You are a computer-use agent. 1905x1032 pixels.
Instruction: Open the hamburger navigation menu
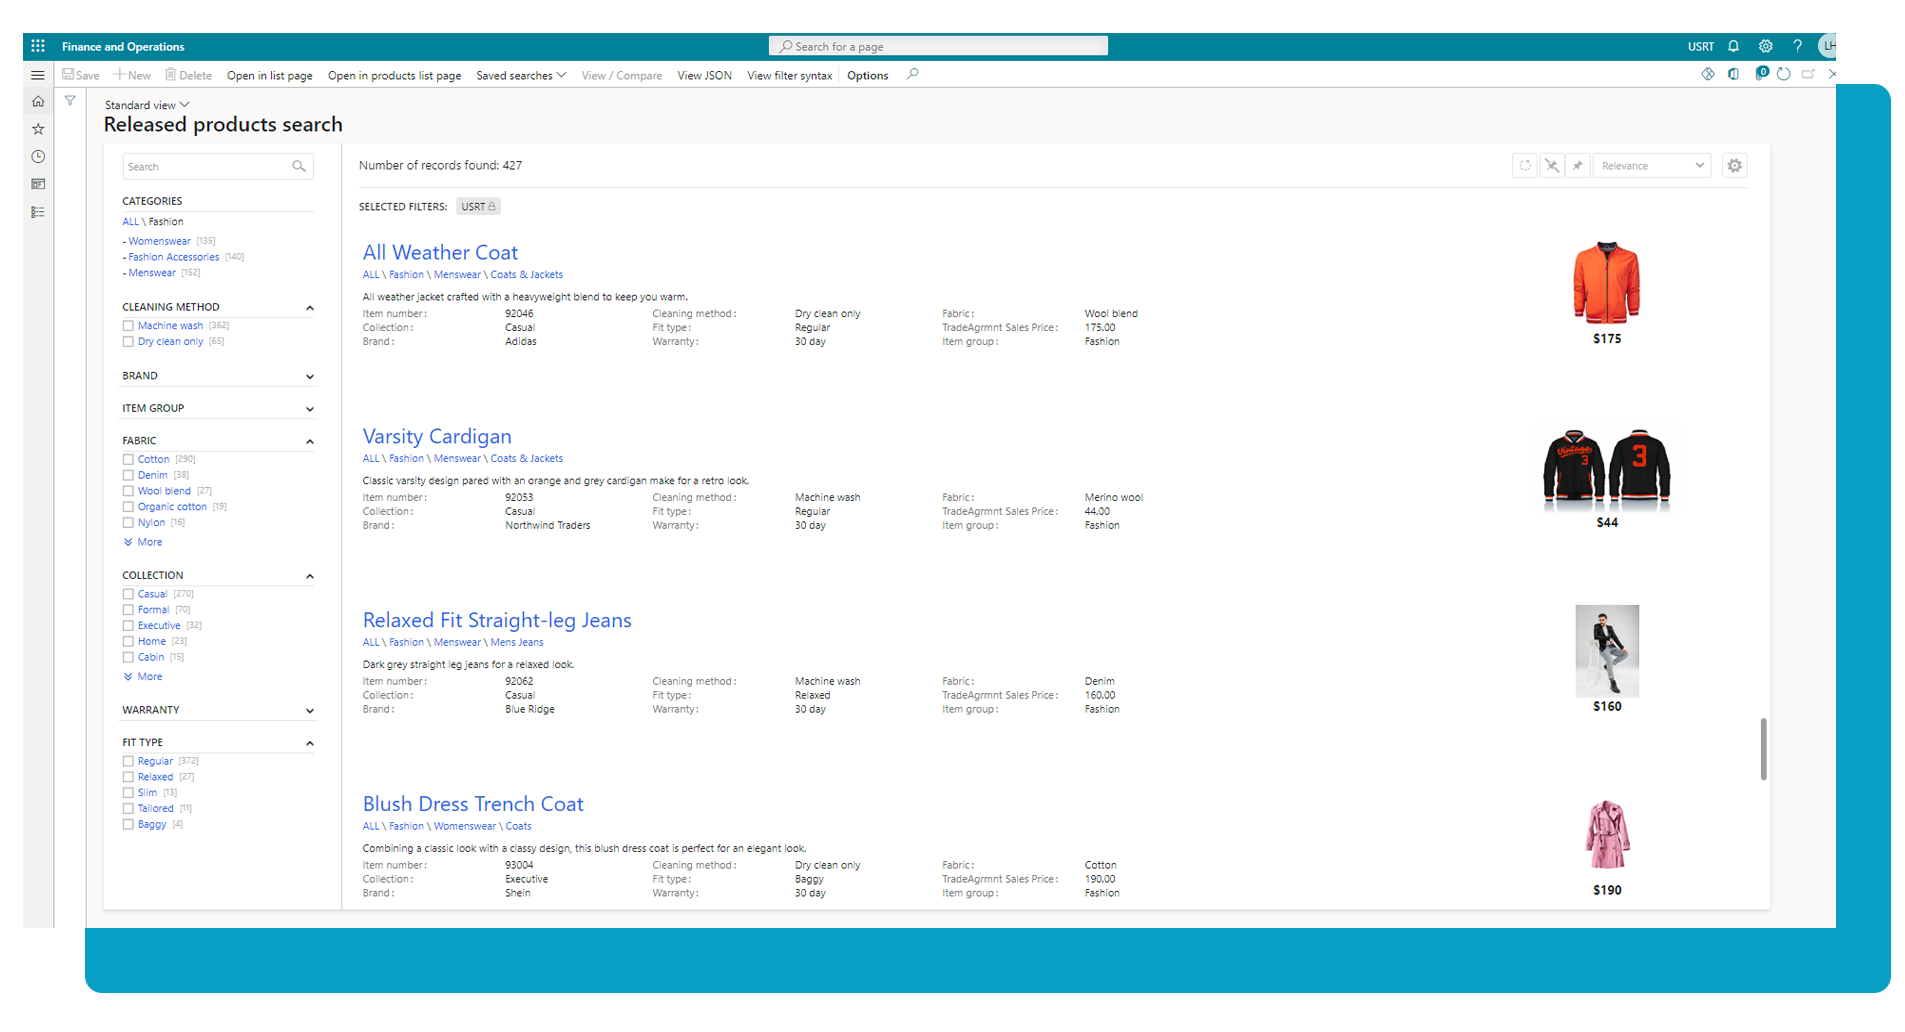pyautogui.click(x=38, y=74)
